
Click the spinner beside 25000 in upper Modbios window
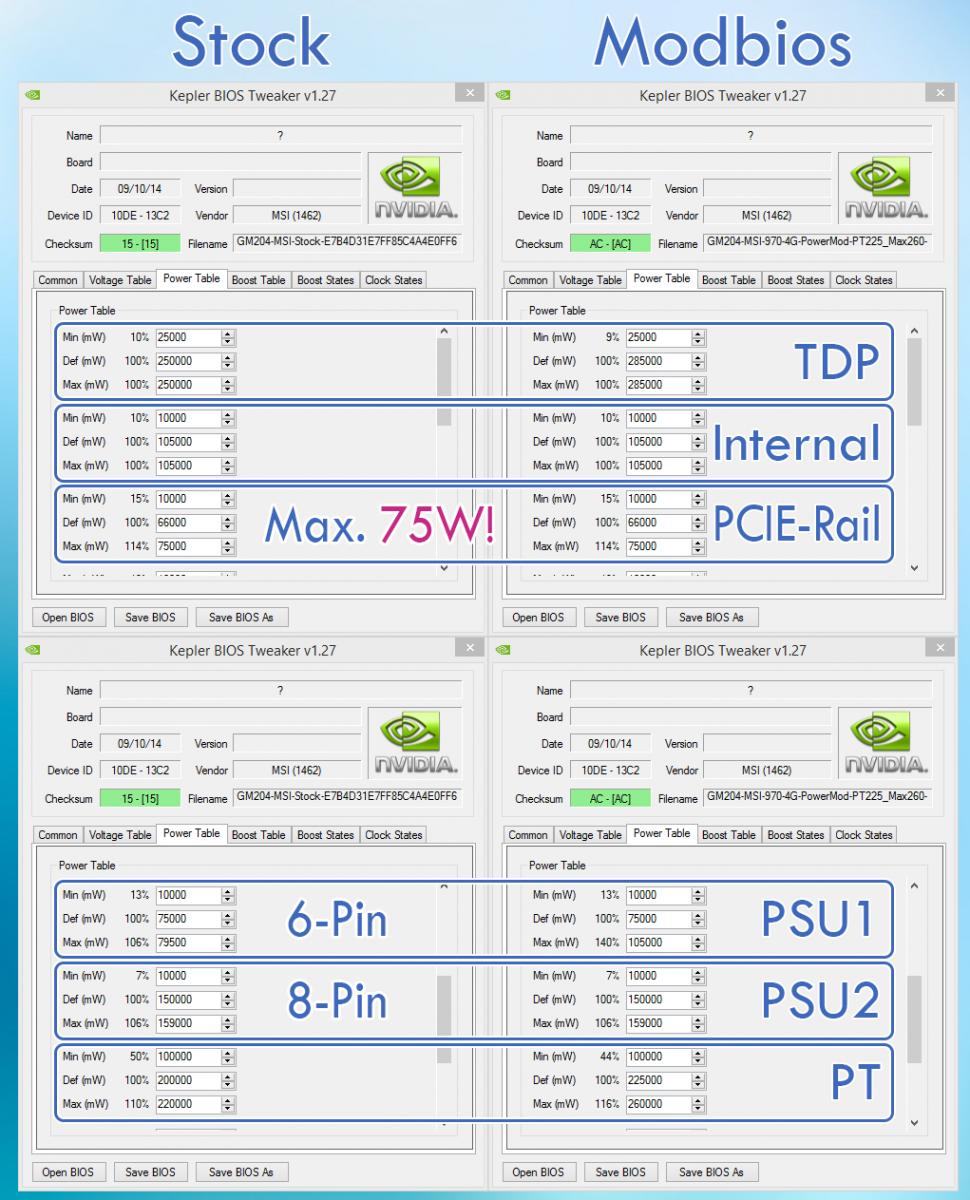(699, 338)
